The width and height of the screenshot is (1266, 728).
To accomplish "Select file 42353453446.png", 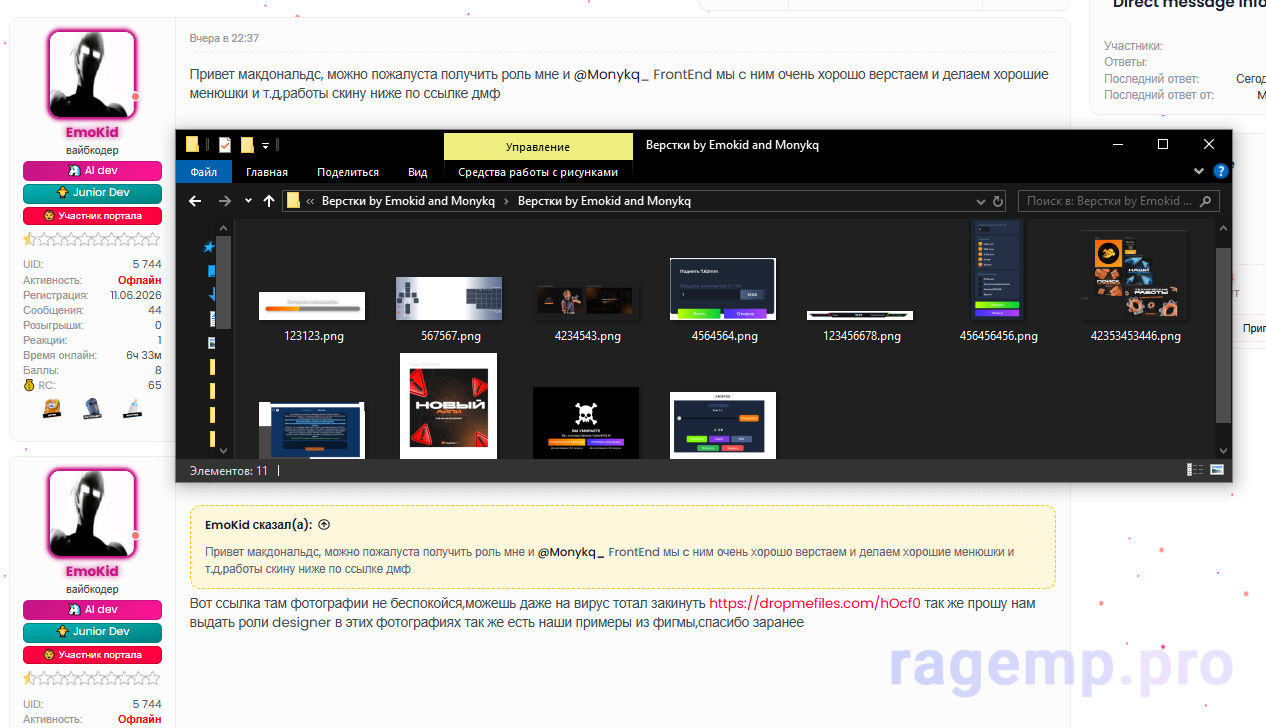I will (1135, 287).
